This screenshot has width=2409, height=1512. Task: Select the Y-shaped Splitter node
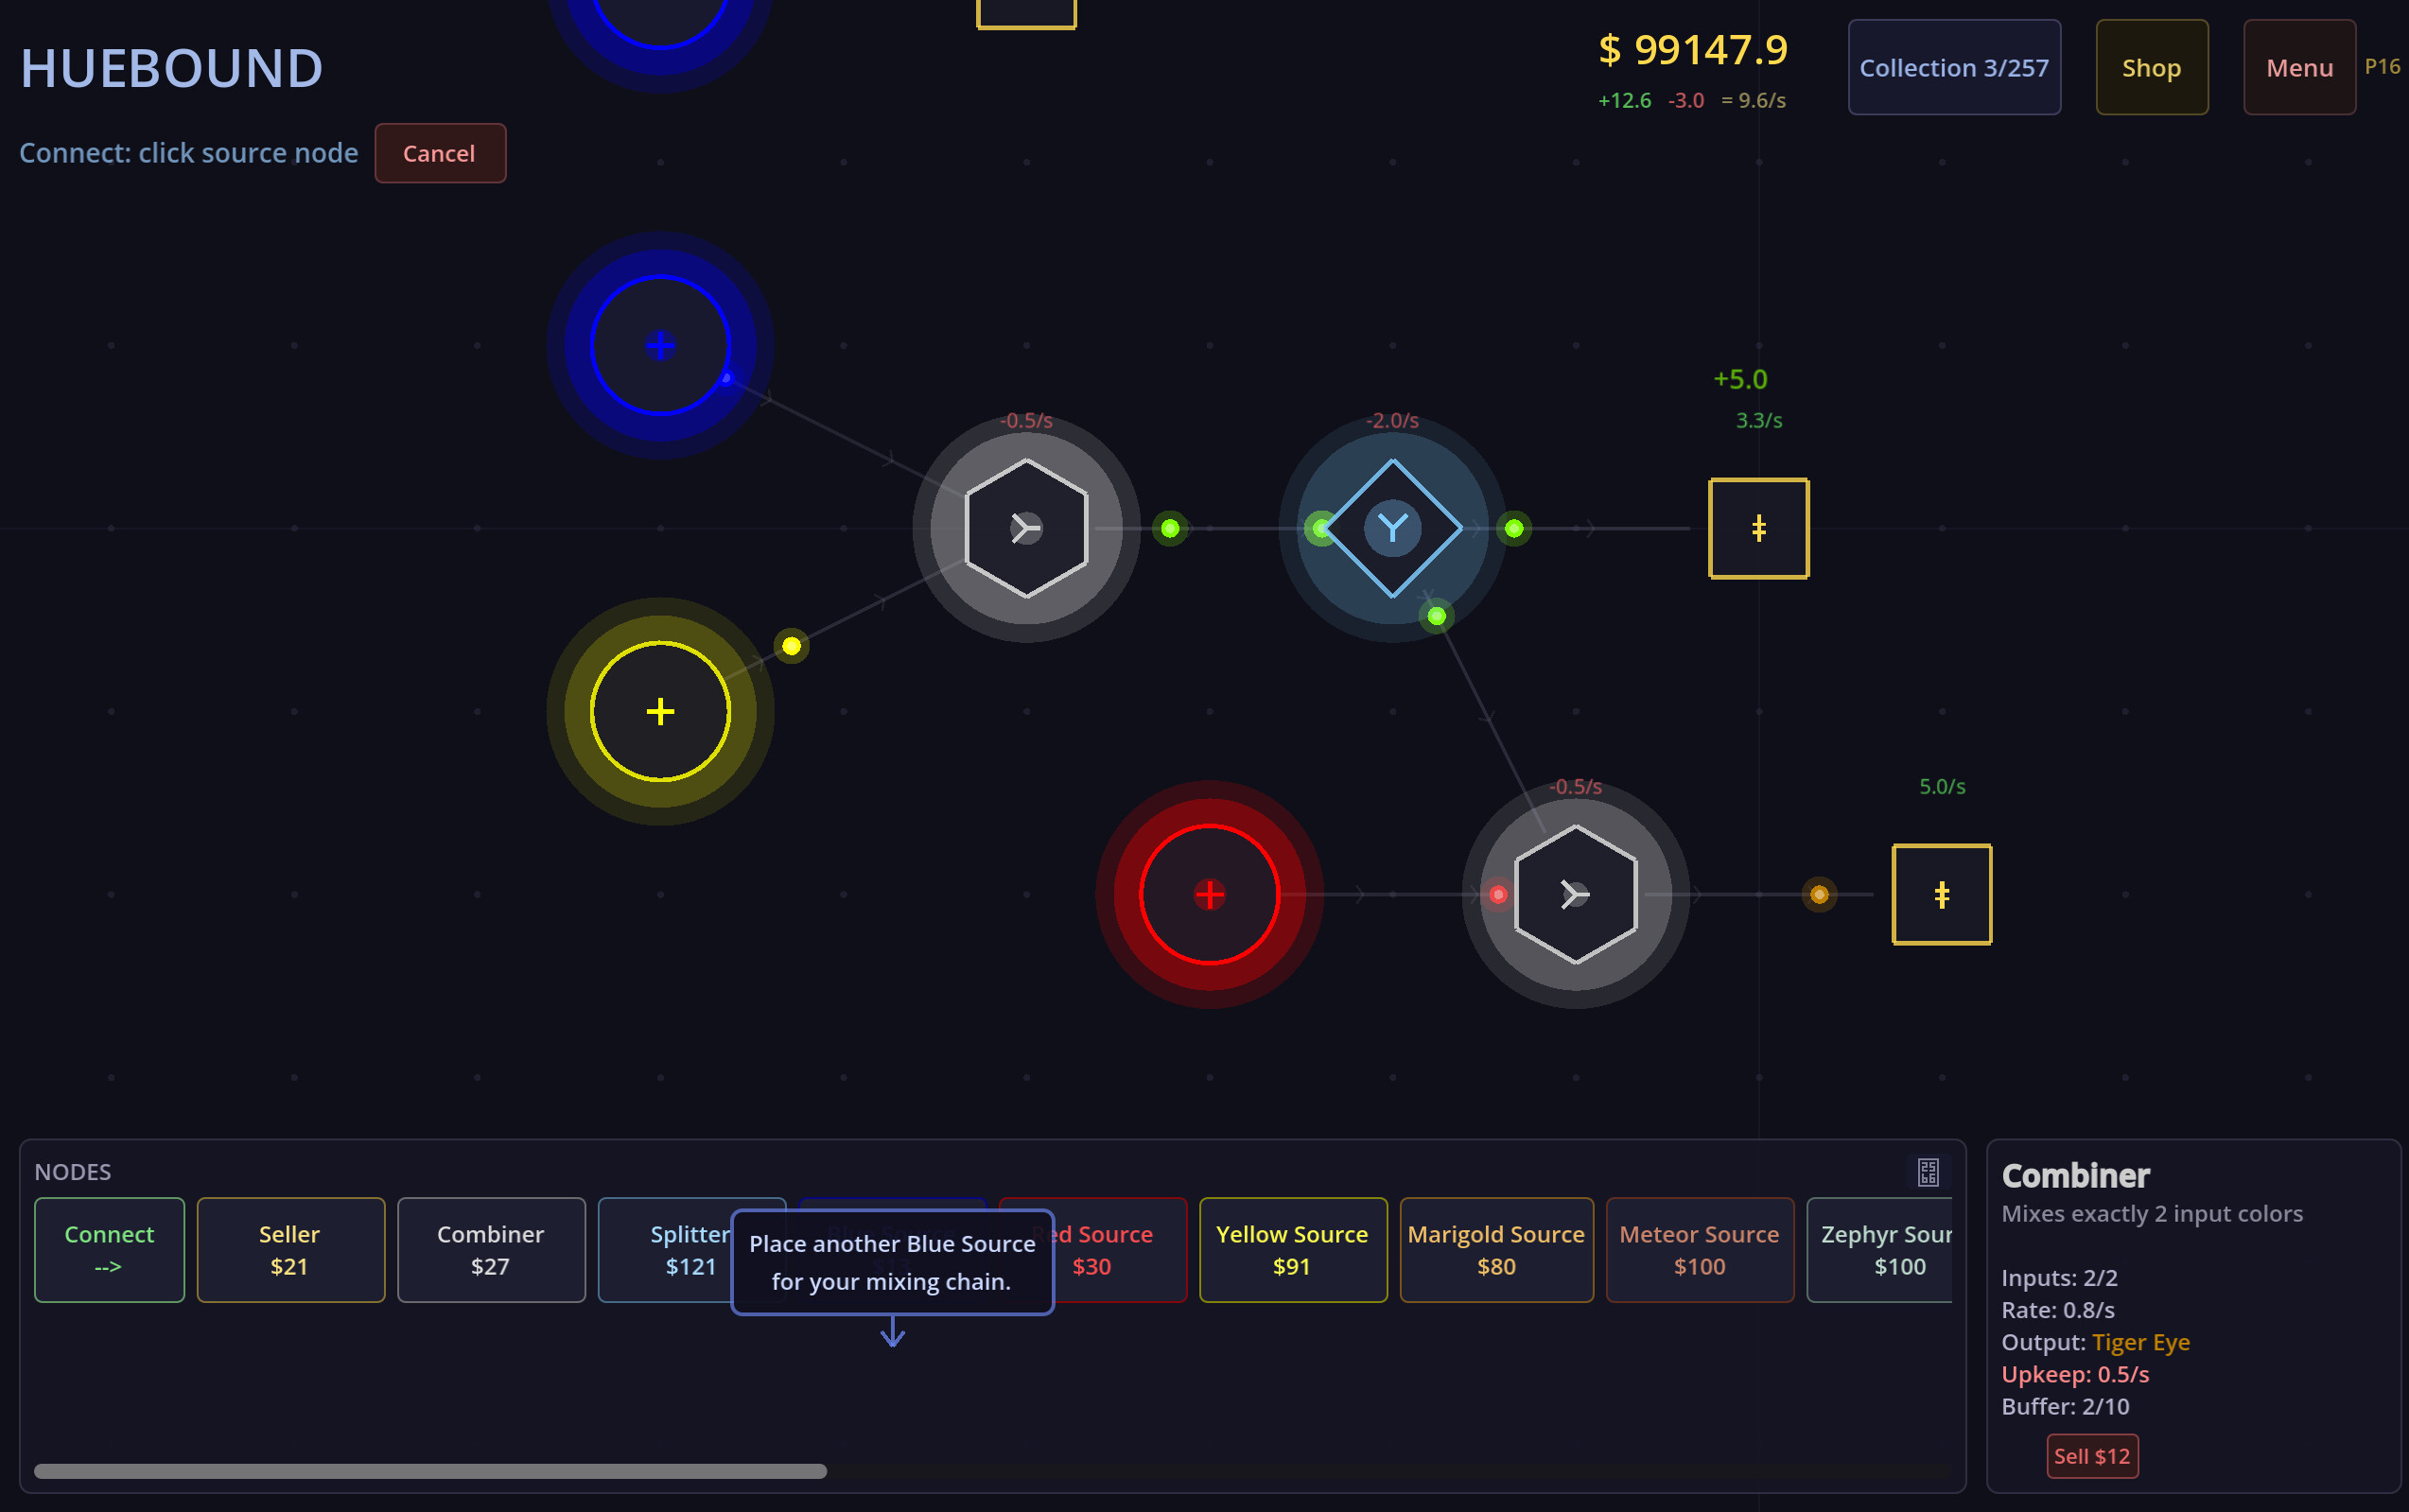point(1392,528)
